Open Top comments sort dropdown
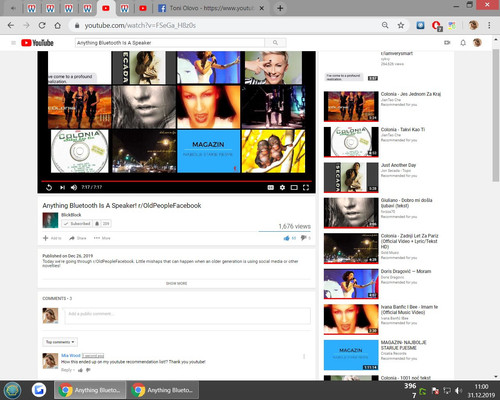This screenshot has width=500, height=400. point(60,342)
